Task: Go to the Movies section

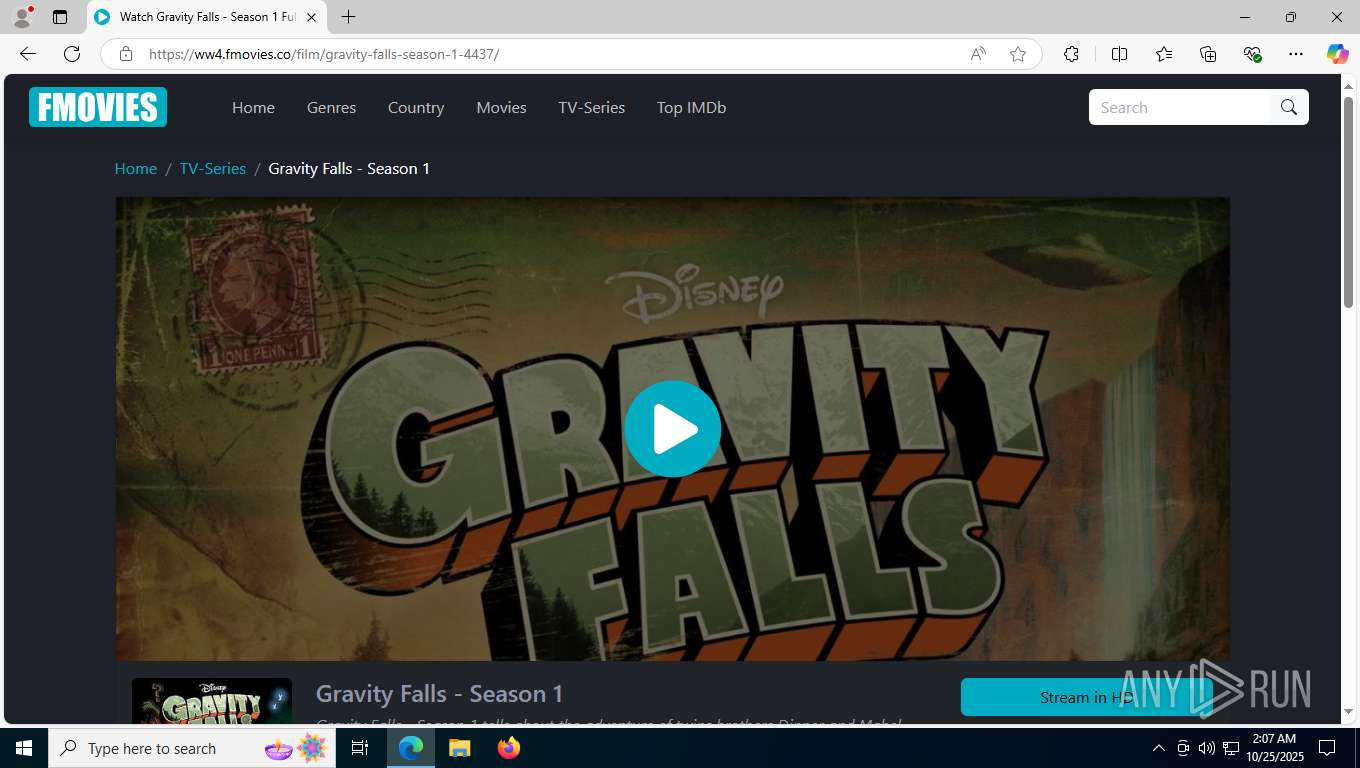Action: tap(501, 107)
